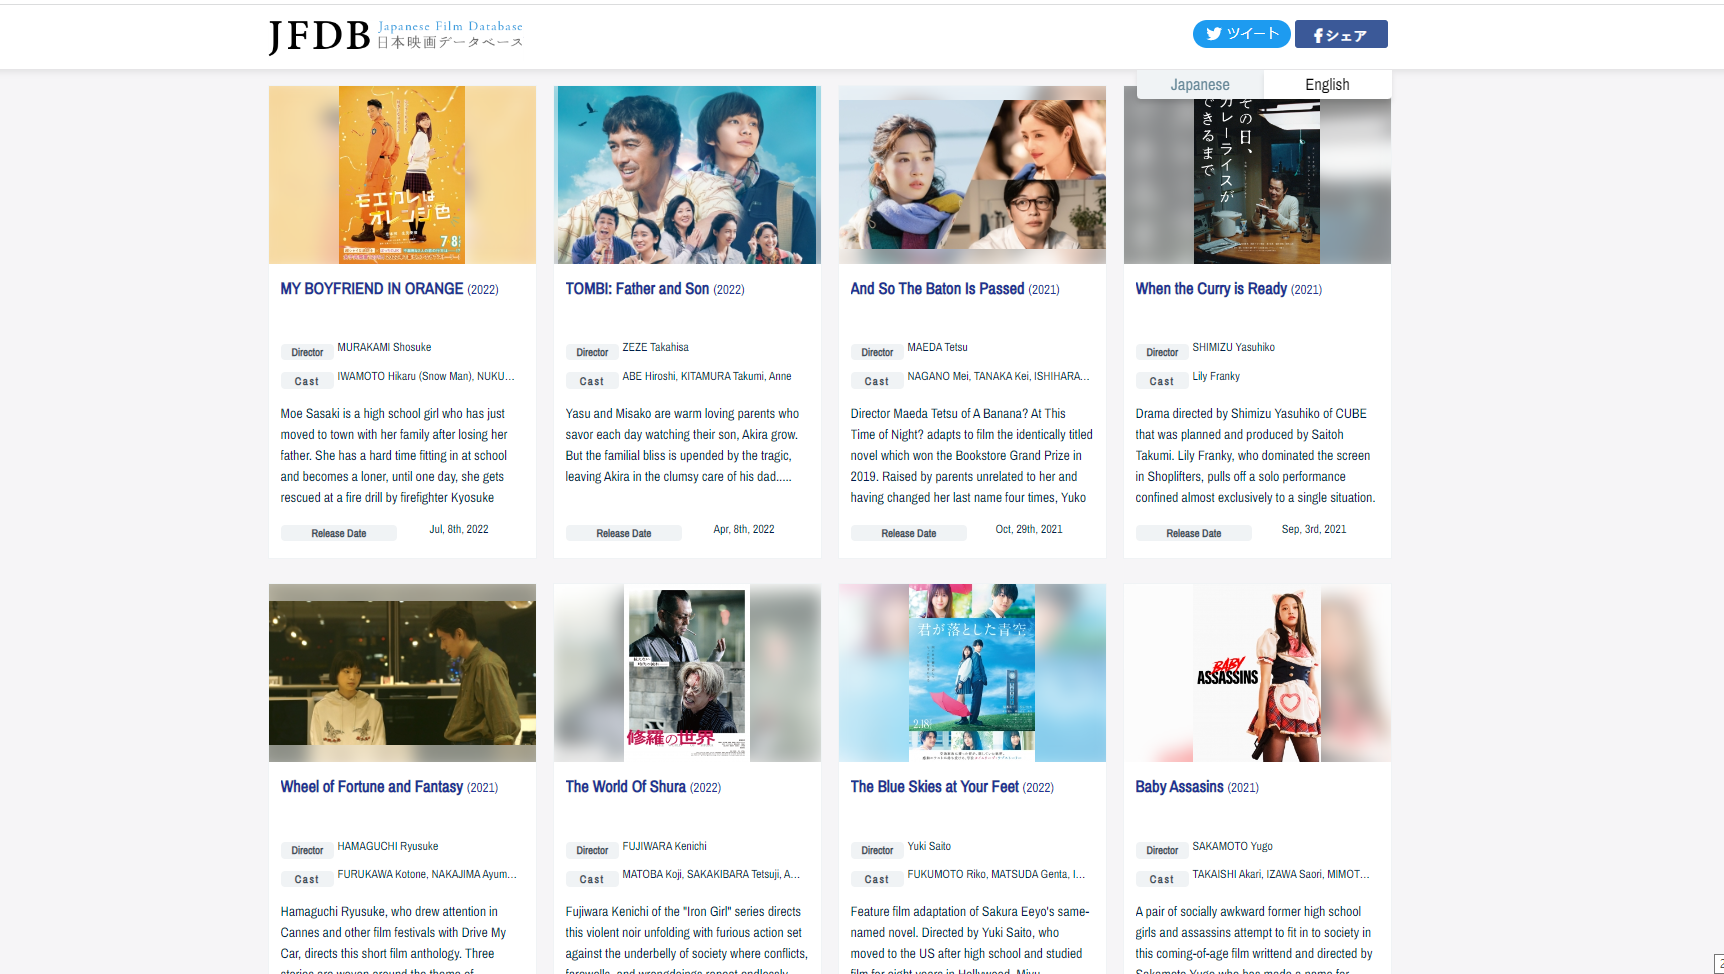
Task: Click release date Jul, 8th, 2022
Action: [x=459, y=529]
